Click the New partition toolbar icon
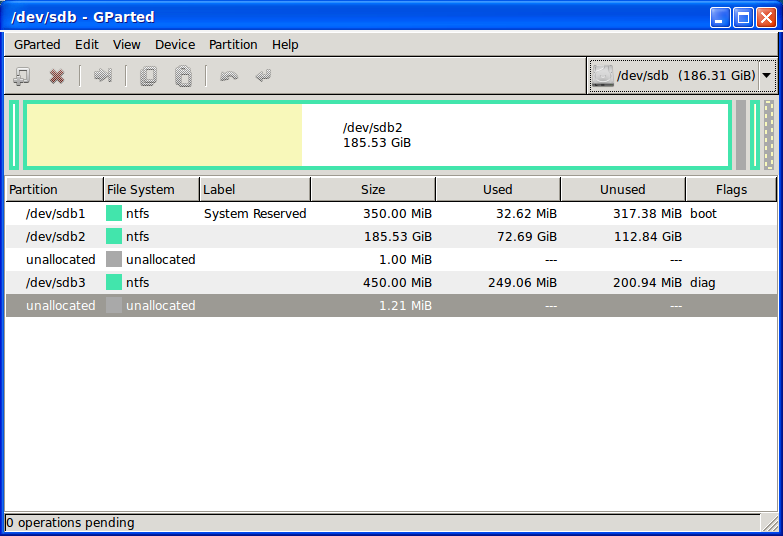The image size is (783, 536). tap(21, 76)
